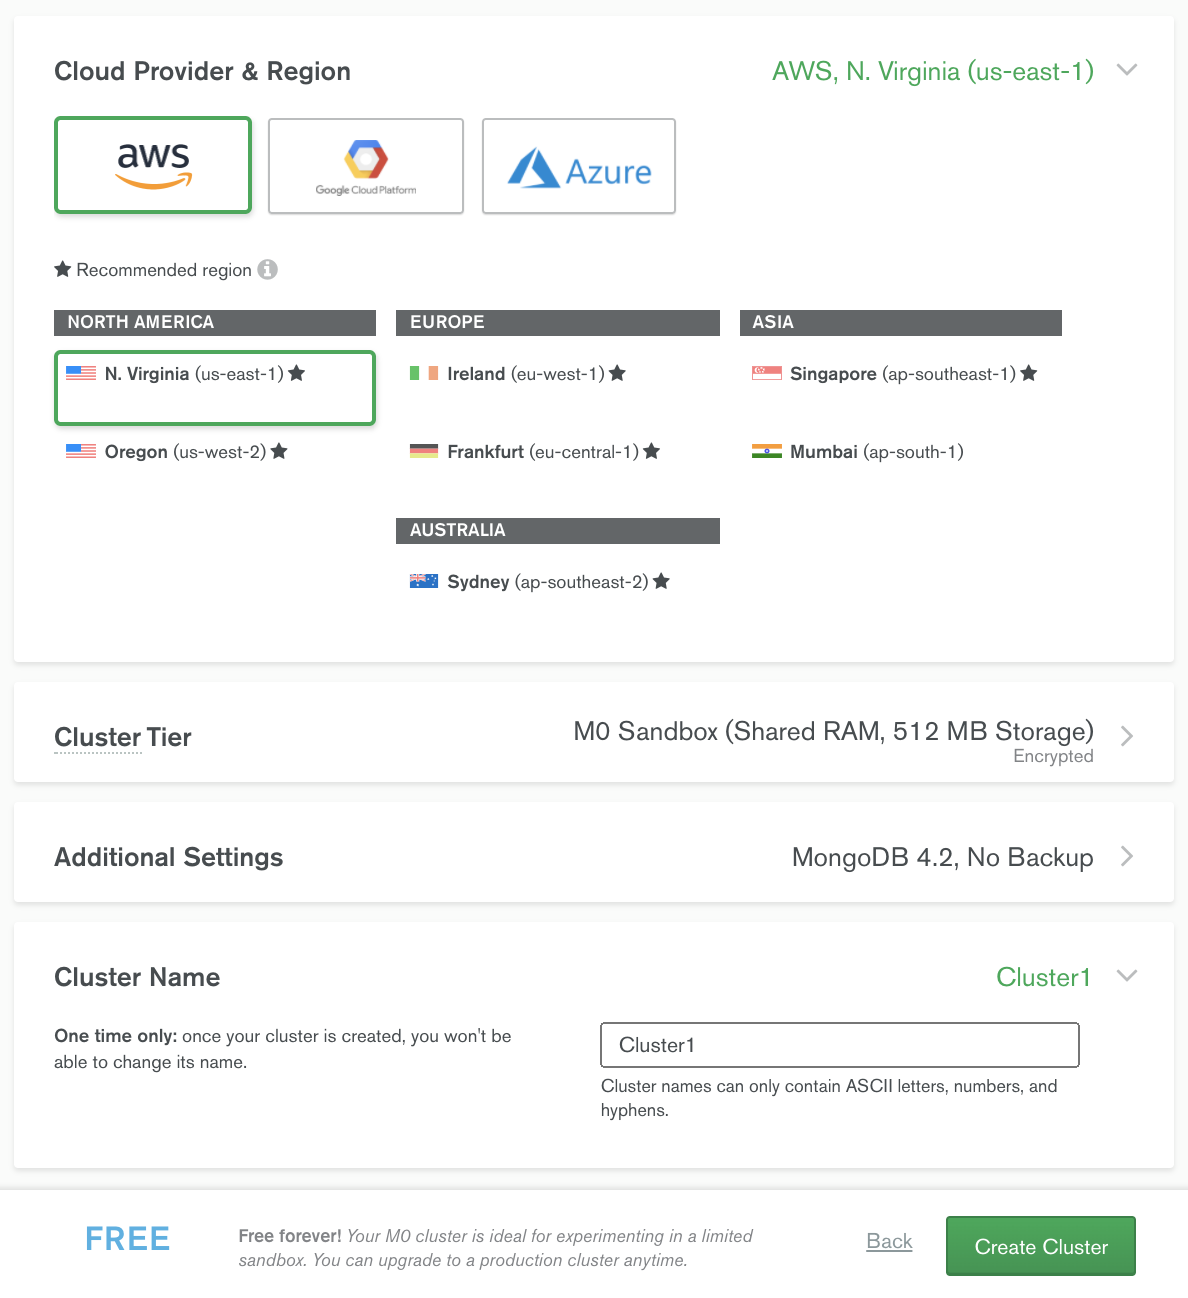Click the Back link
1188x1298 pixels.
888,1241
